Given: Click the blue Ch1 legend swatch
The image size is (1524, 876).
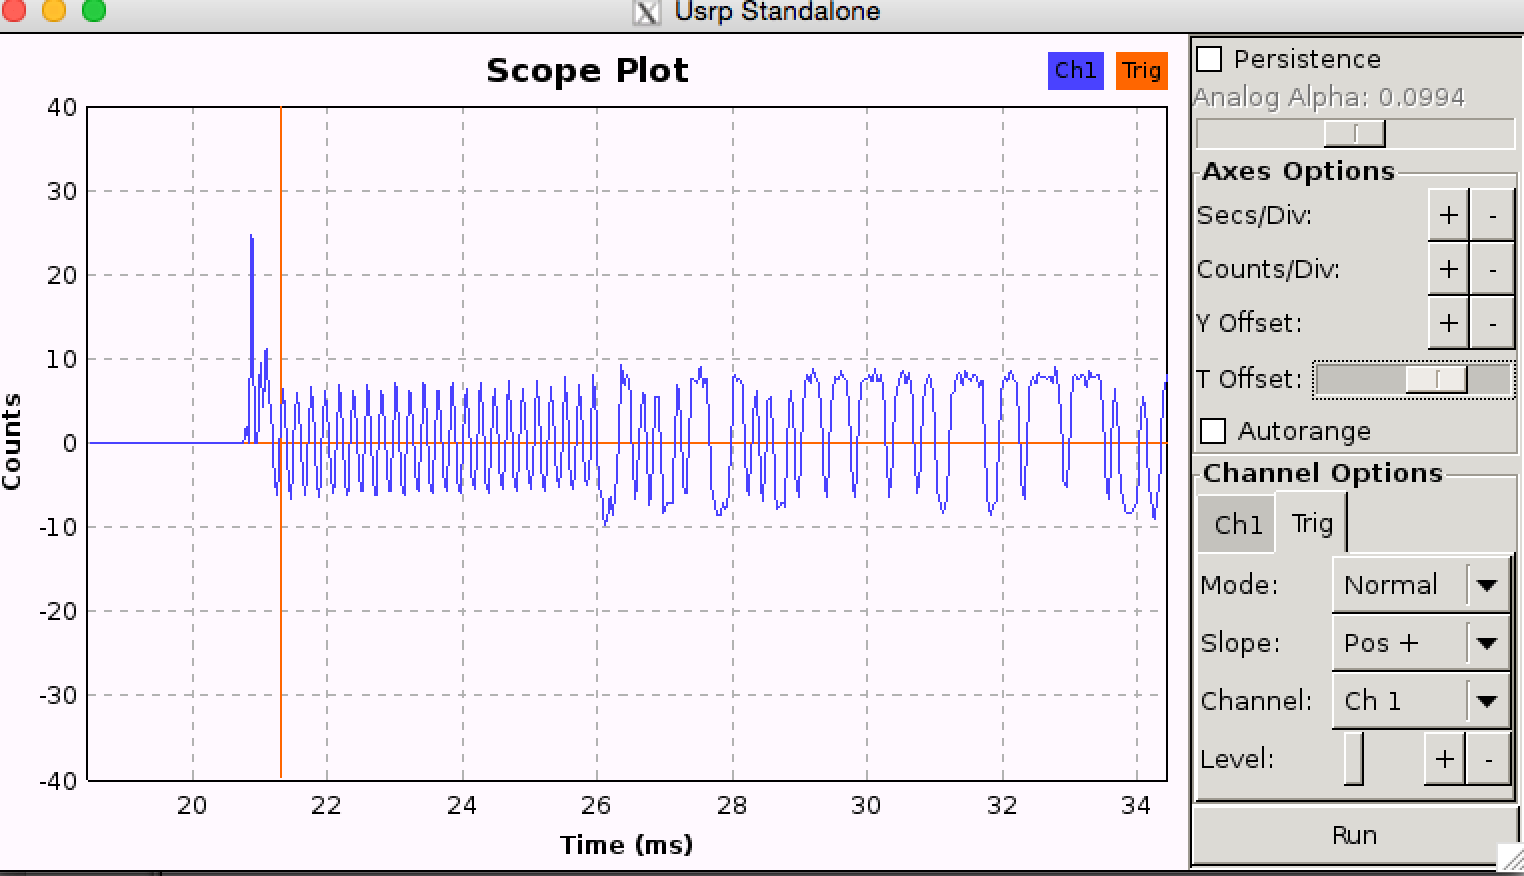Looking at the screenshot, I should pos(1075,70).
